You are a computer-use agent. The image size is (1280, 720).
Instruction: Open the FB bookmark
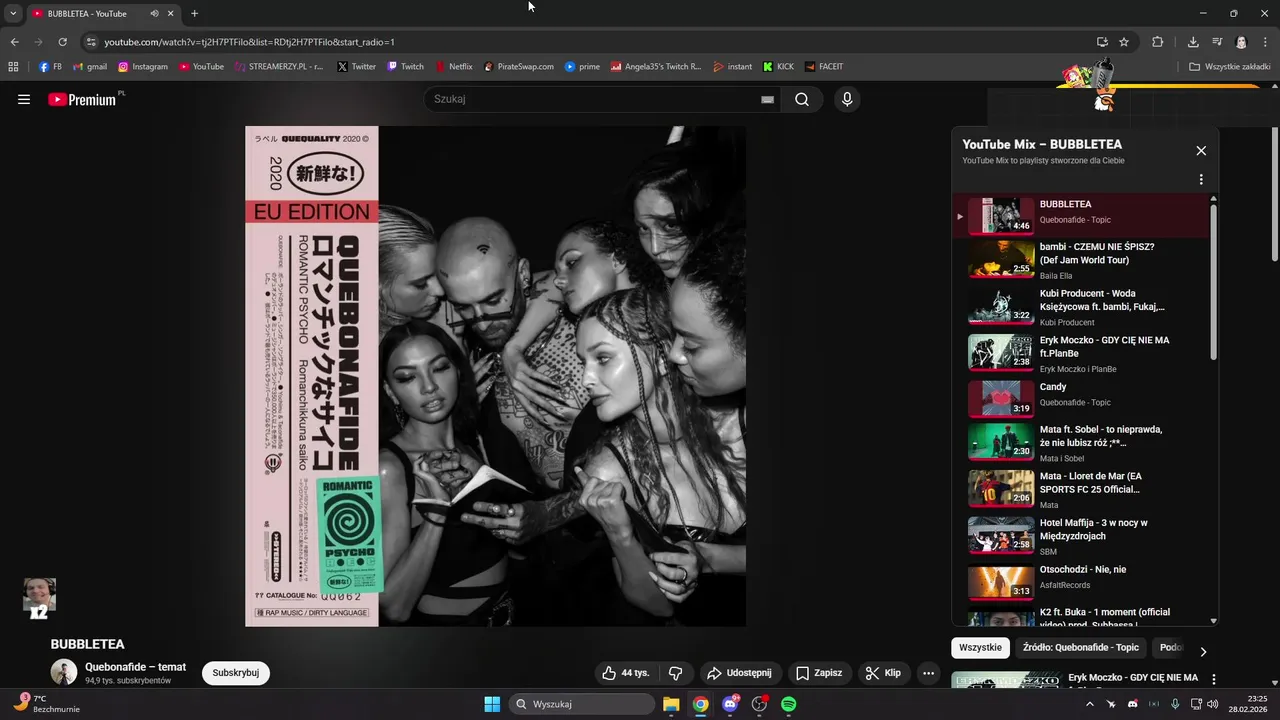(50, 67)
